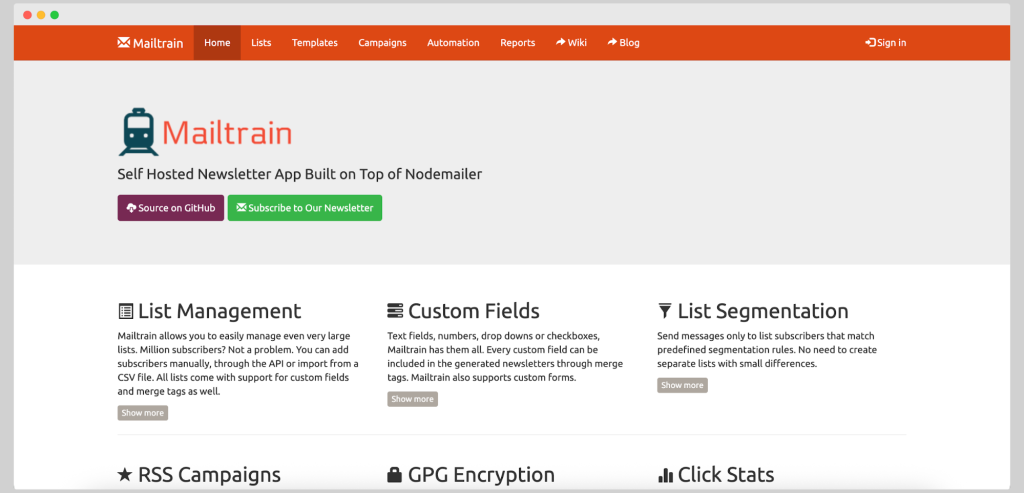1024x493 pixels.
Task: Click the Click Stats bar chart icon
Action: (665, 474)
